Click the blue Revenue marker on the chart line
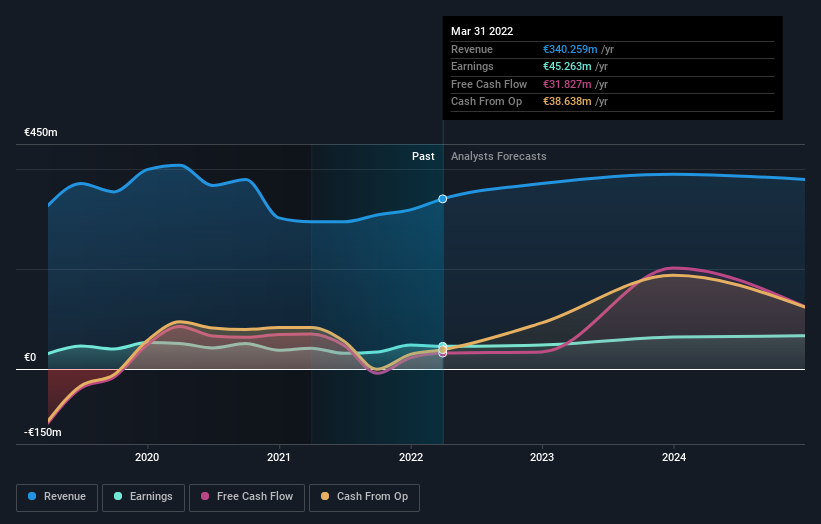Image resolution: width=821 pixels, height=524 pixels. (x=443, y=199)
